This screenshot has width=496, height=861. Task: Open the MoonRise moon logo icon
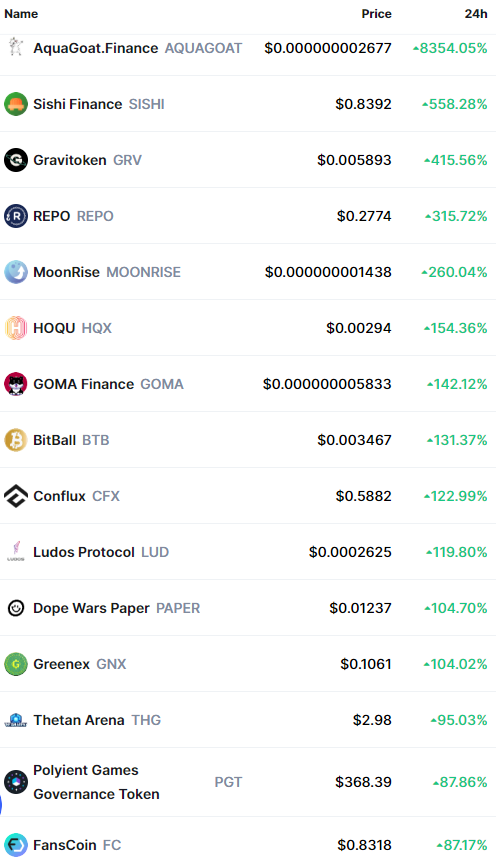click(x=15, y=272)
